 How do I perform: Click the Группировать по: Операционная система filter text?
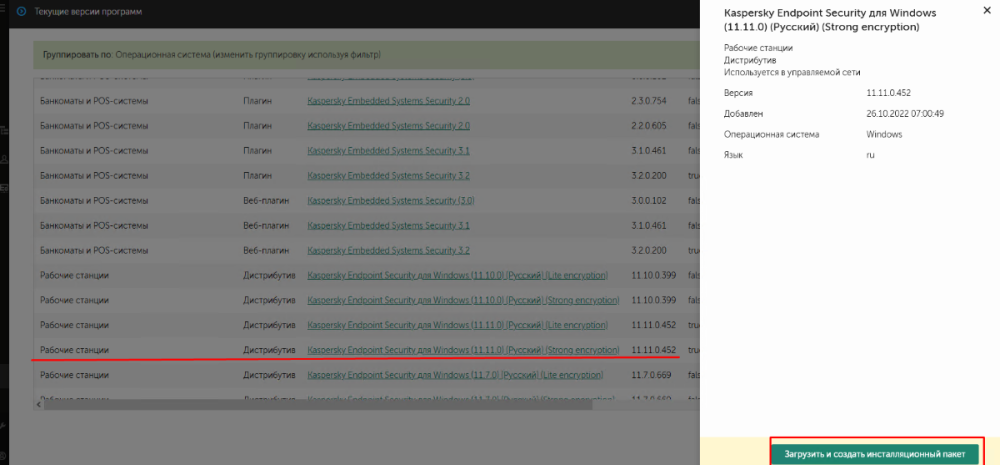212,55
